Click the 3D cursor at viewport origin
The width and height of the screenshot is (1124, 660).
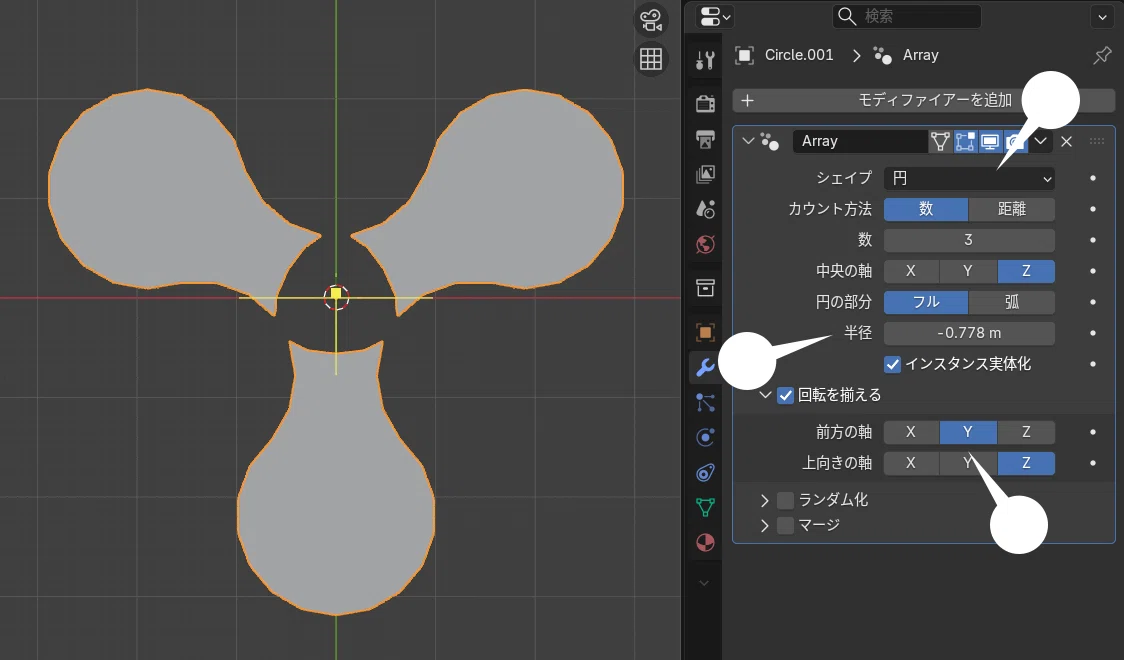[x=336, y=297]
